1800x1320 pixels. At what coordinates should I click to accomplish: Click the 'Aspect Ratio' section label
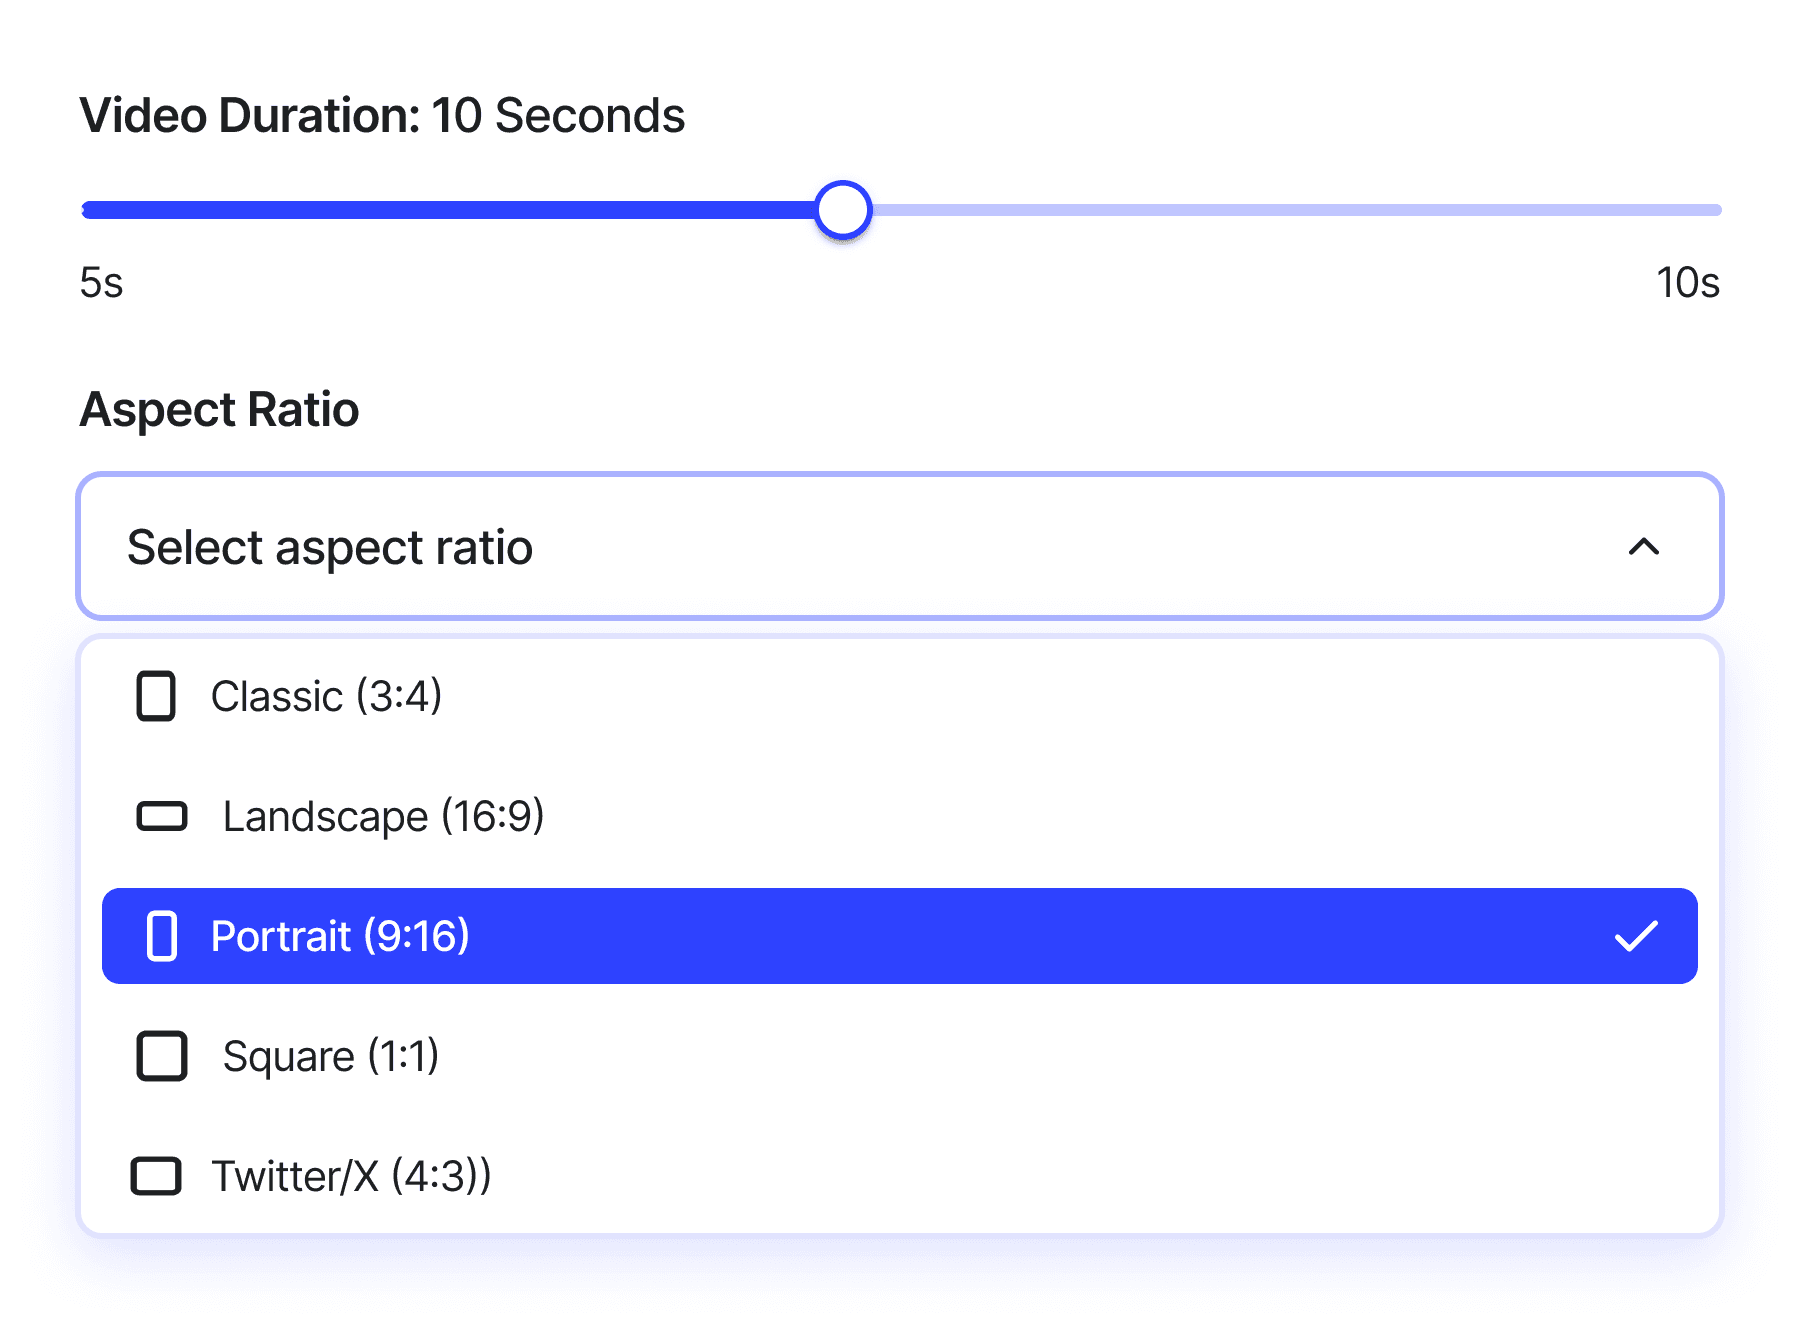pos(219,410)
